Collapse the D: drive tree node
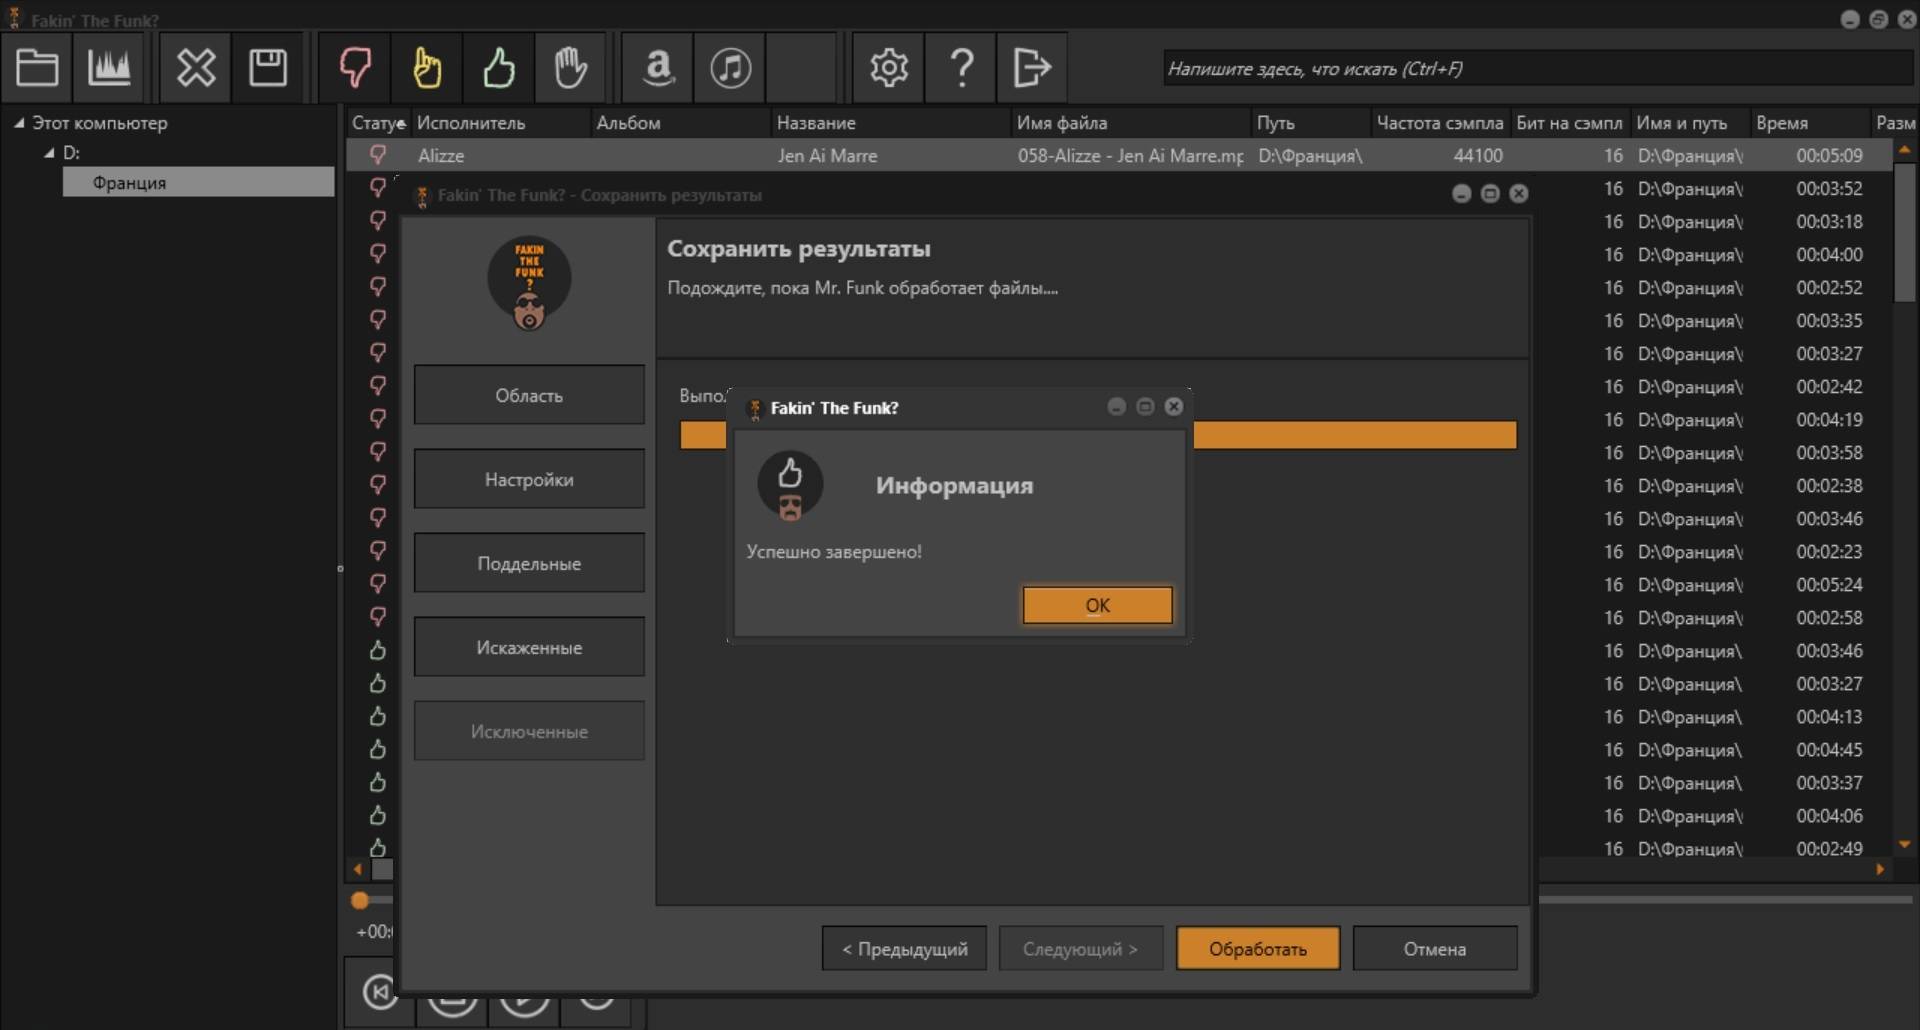The height and width of the screenshot is (1030, 1920). 49,153
